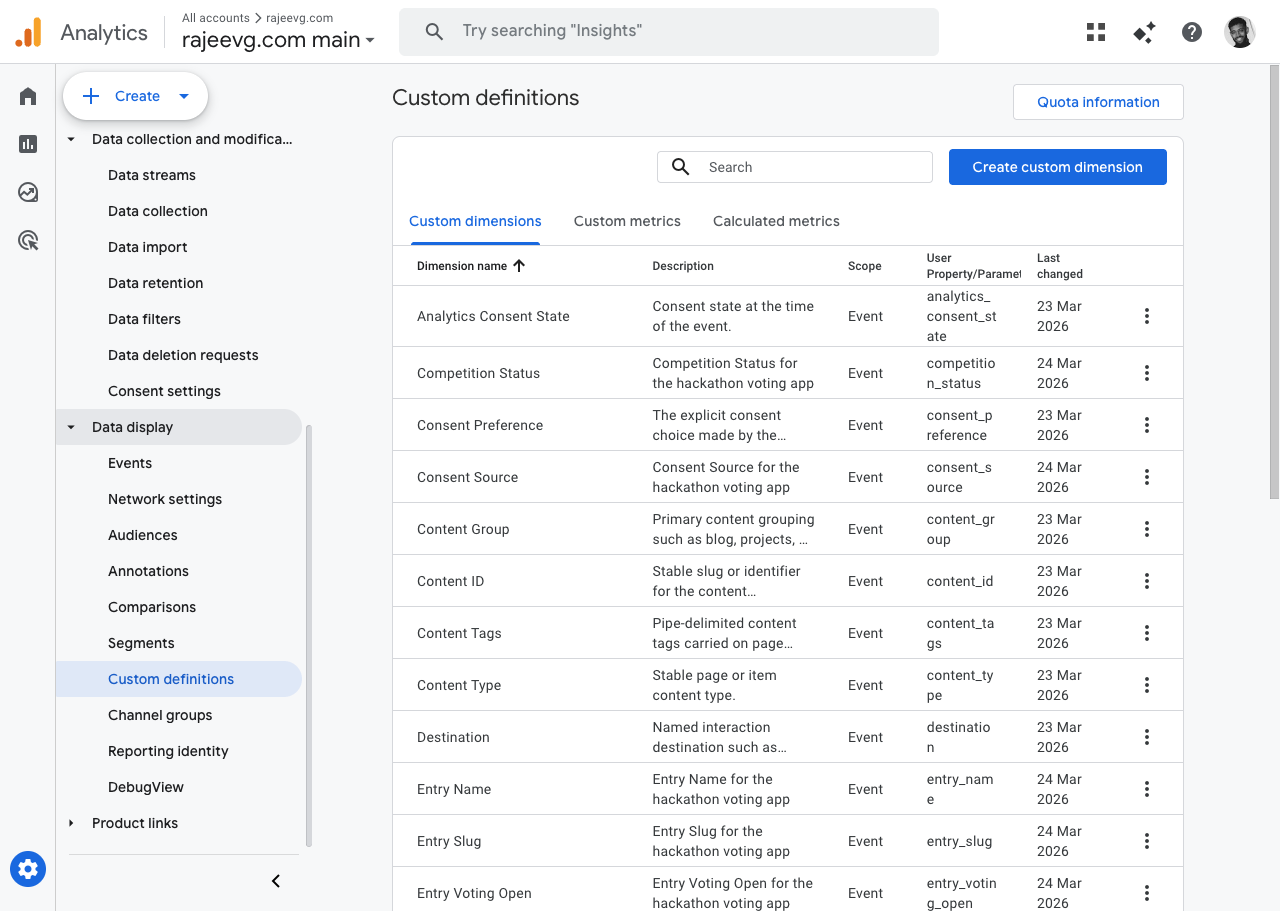Expand the Product links section
Image resolution: width=1280 pixels, height=911 pixels.
click(71, 823)
